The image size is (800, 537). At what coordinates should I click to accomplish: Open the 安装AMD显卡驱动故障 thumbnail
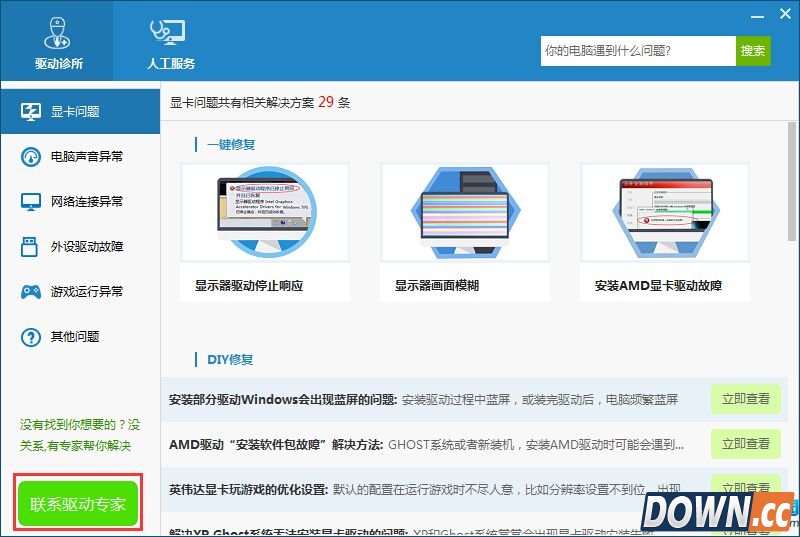tap(665, 212)
